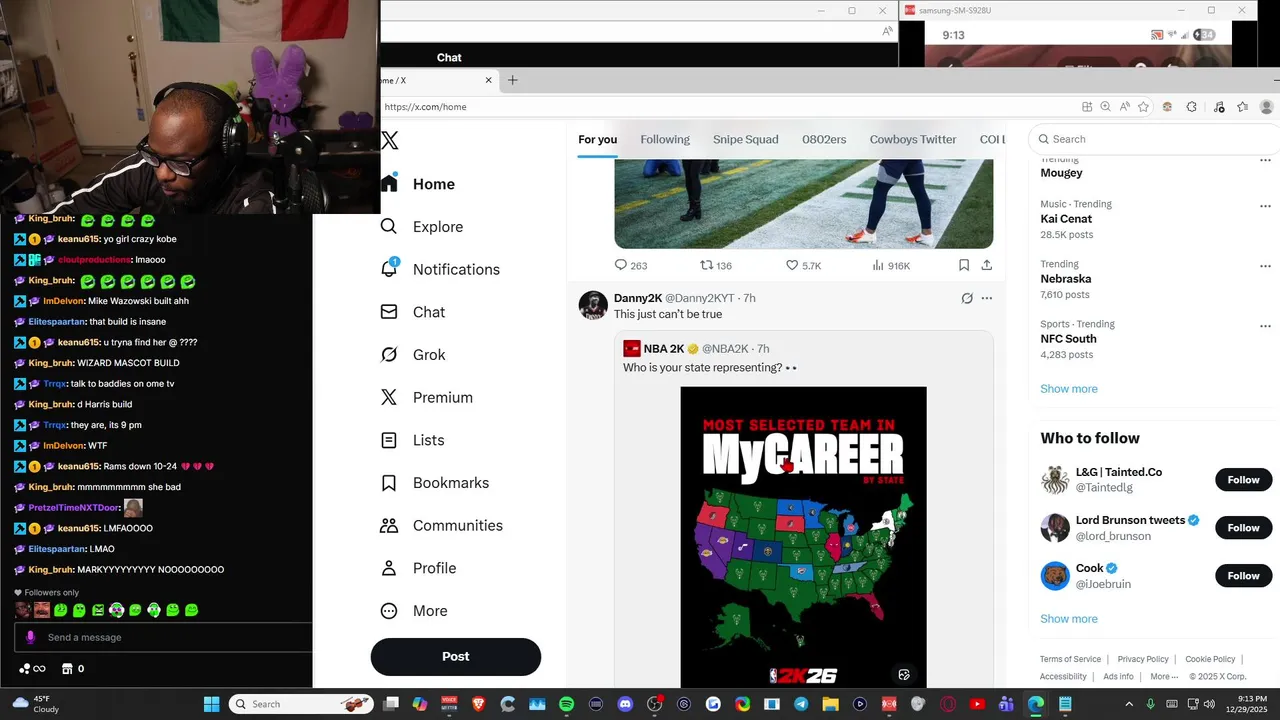Select the For you tab

597,139
